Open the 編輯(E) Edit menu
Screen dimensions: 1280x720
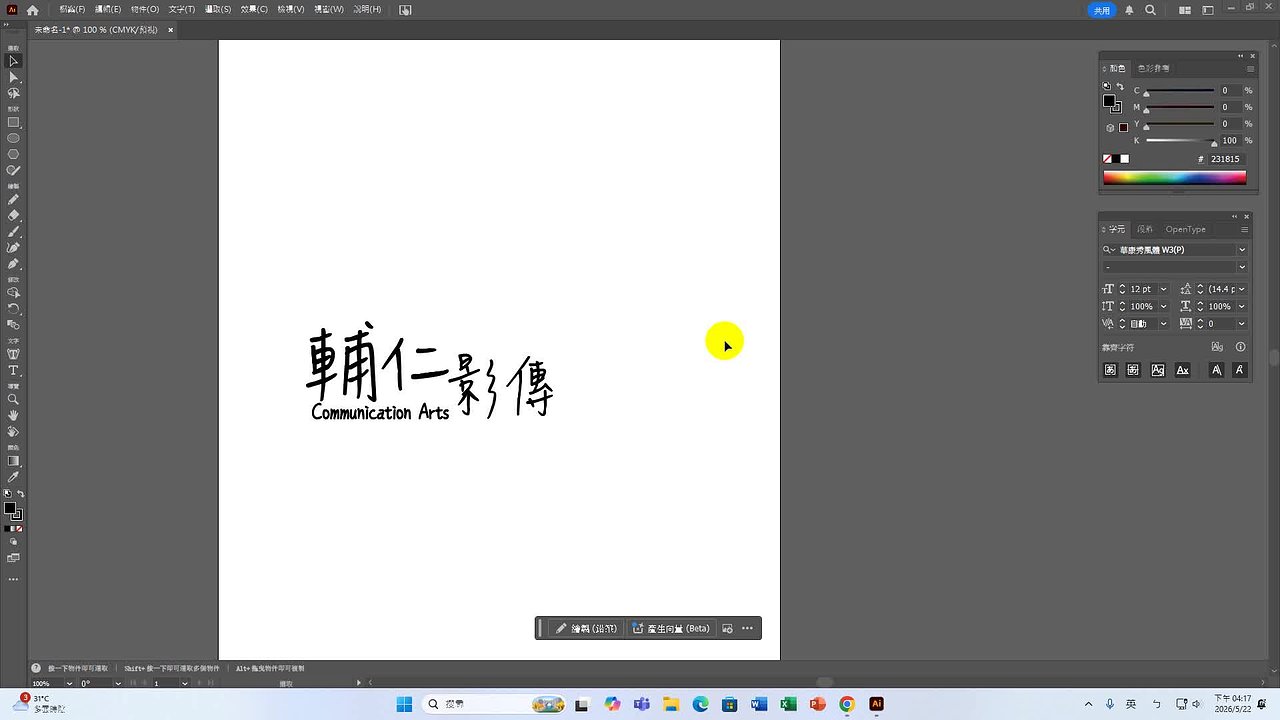108,9
